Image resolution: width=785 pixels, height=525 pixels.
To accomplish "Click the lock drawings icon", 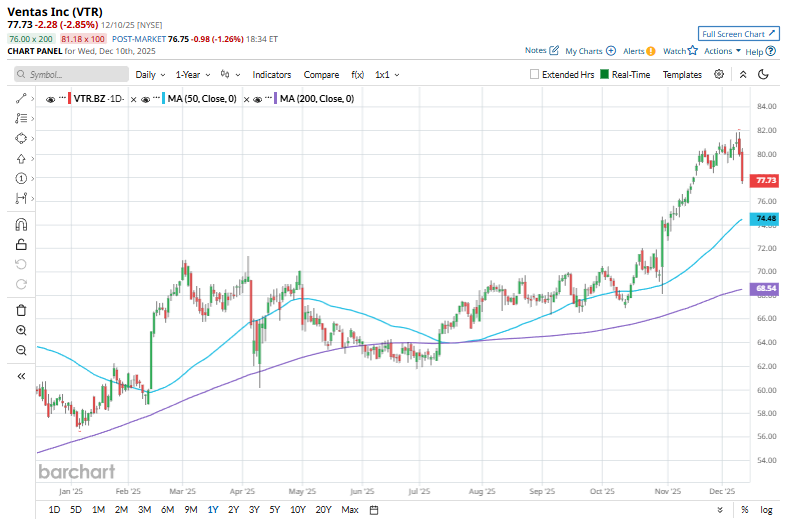I will [21, 244].
